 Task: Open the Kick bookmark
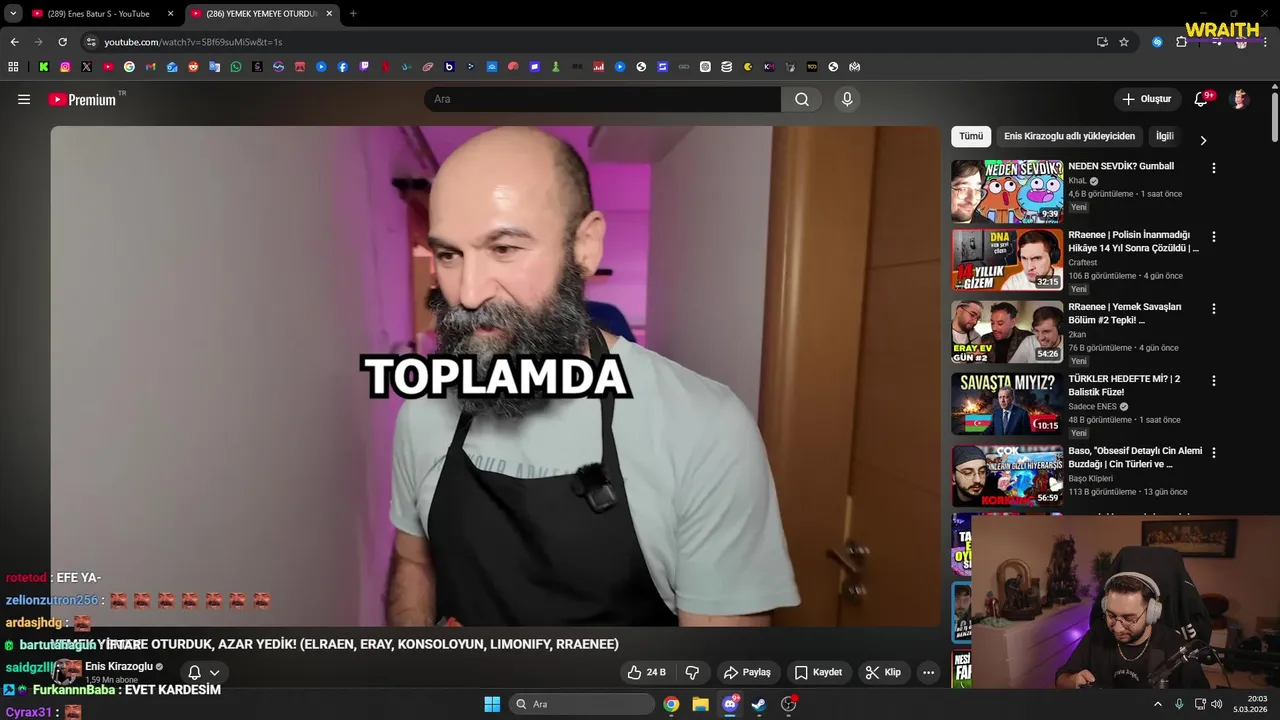coord(44,67)
